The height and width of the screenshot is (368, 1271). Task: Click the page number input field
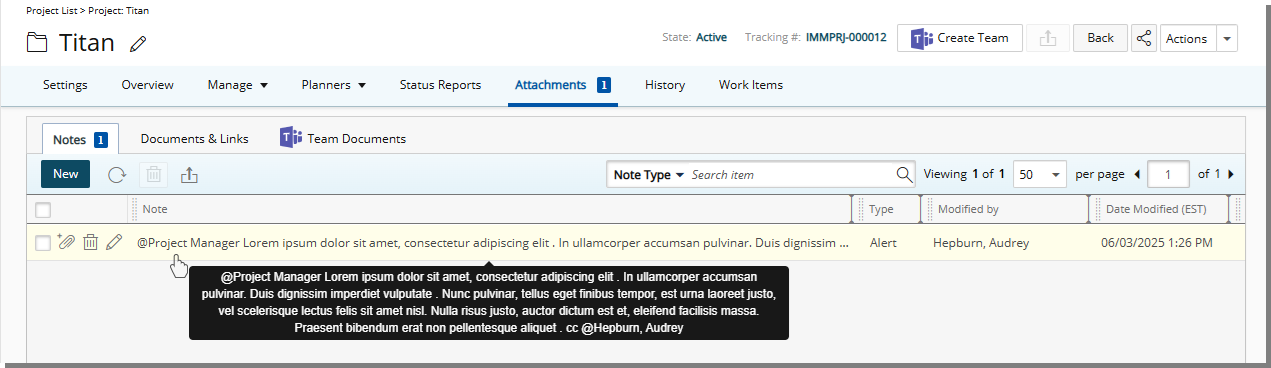point(1168,174)
